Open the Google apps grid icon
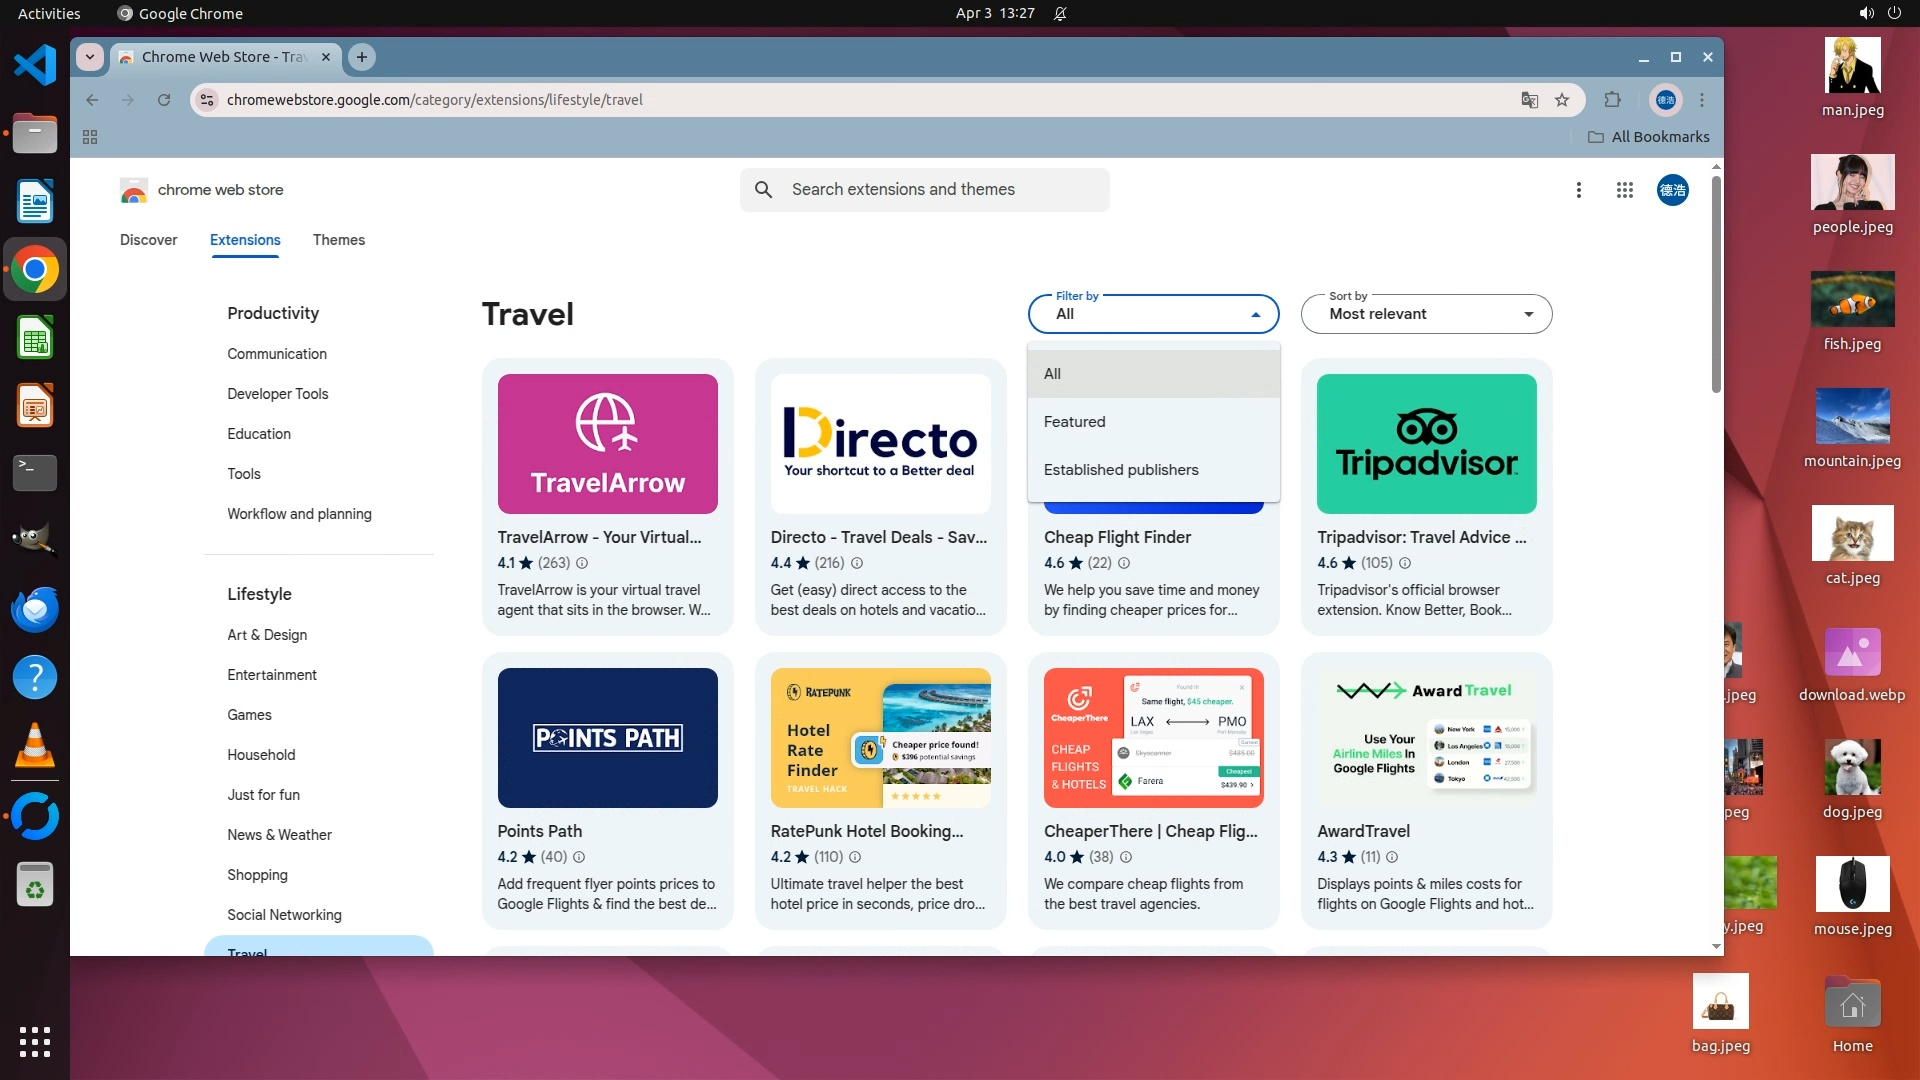The width and height of the screenshot is (1920, 1080). [x=1624, y=190]
